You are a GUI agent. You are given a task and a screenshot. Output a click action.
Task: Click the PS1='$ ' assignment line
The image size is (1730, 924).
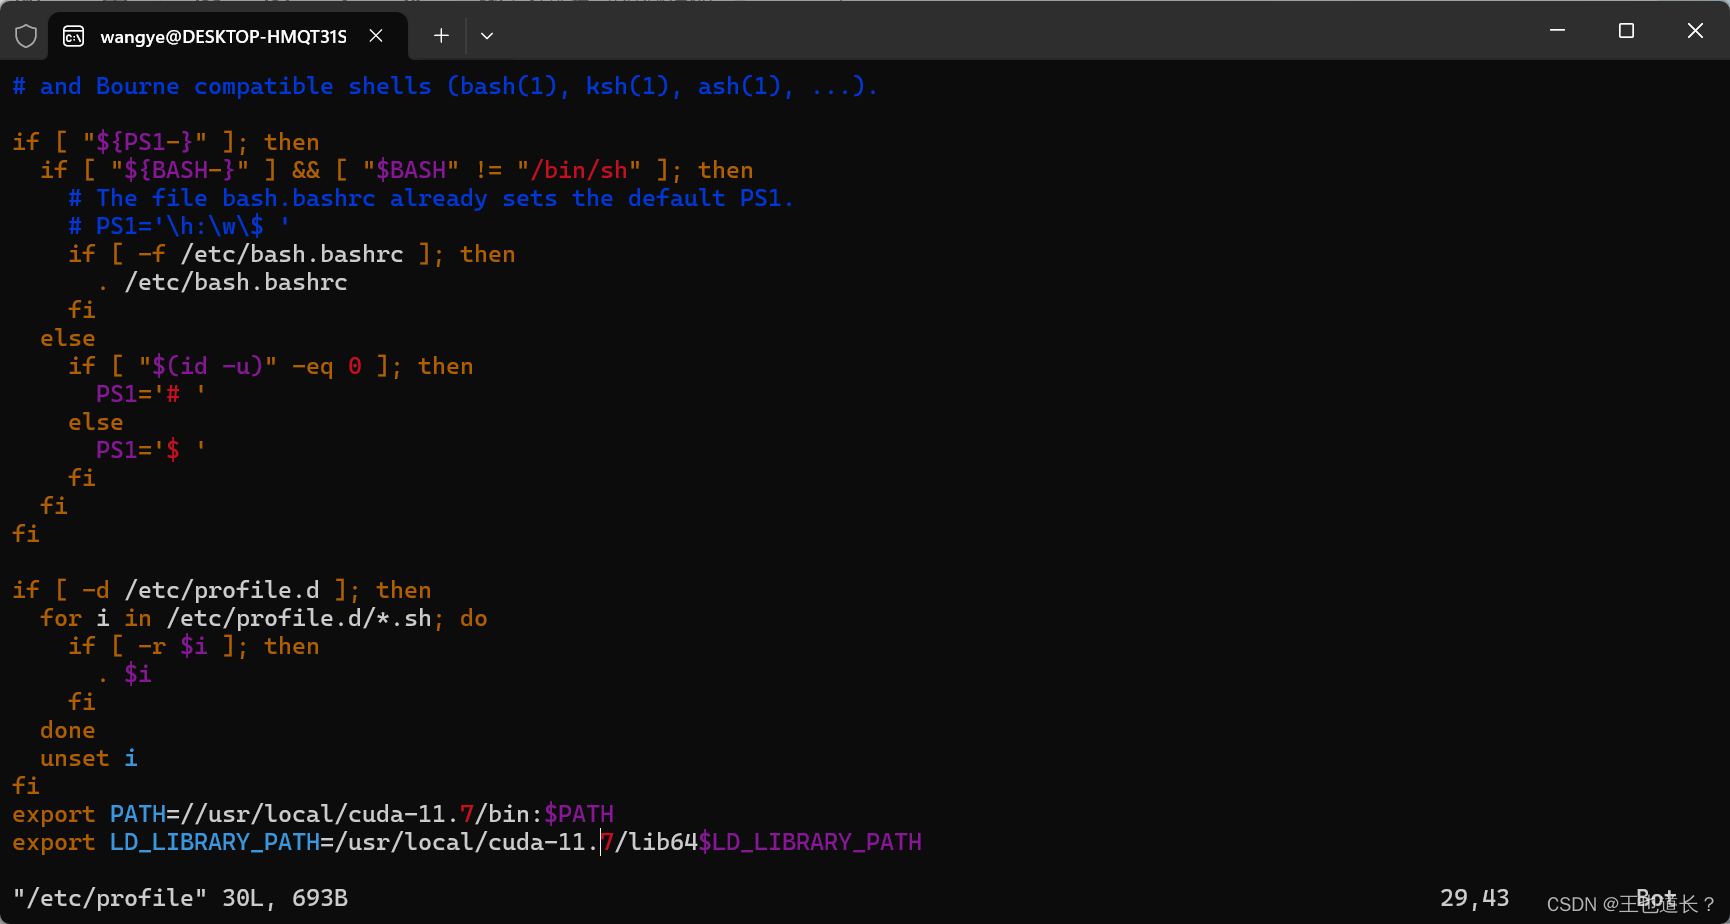145,449
